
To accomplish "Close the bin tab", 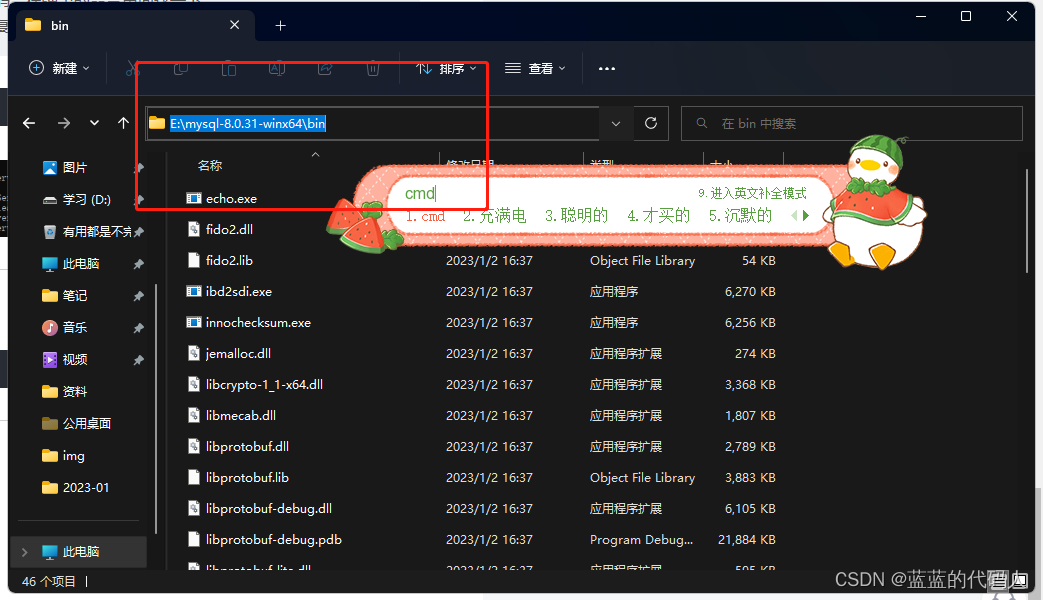I will point(235,25).
